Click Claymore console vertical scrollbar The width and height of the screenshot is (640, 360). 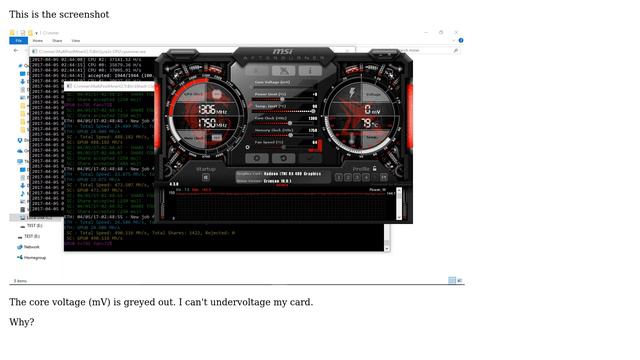click(x=387, y=237)
